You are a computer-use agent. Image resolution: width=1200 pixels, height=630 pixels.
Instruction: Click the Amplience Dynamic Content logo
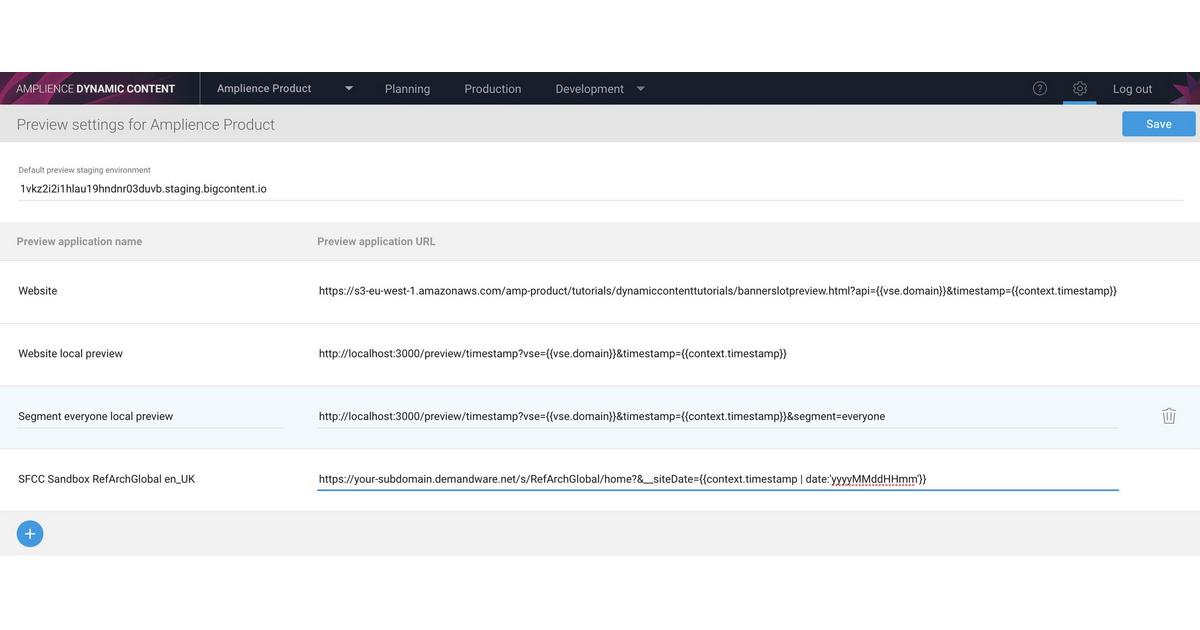point(95,88)
